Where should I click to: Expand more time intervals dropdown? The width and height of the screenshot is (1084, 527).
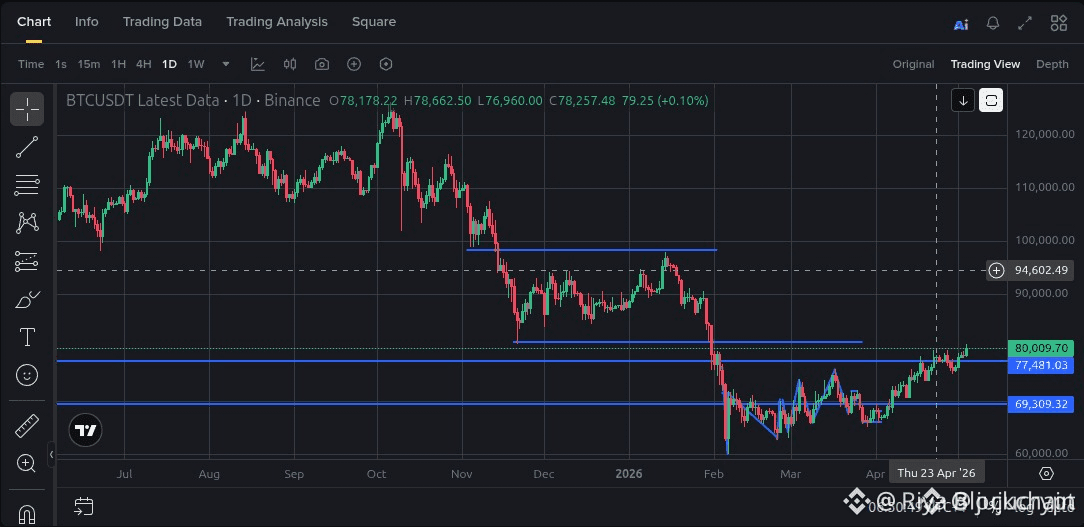click(x=225, y=64)
